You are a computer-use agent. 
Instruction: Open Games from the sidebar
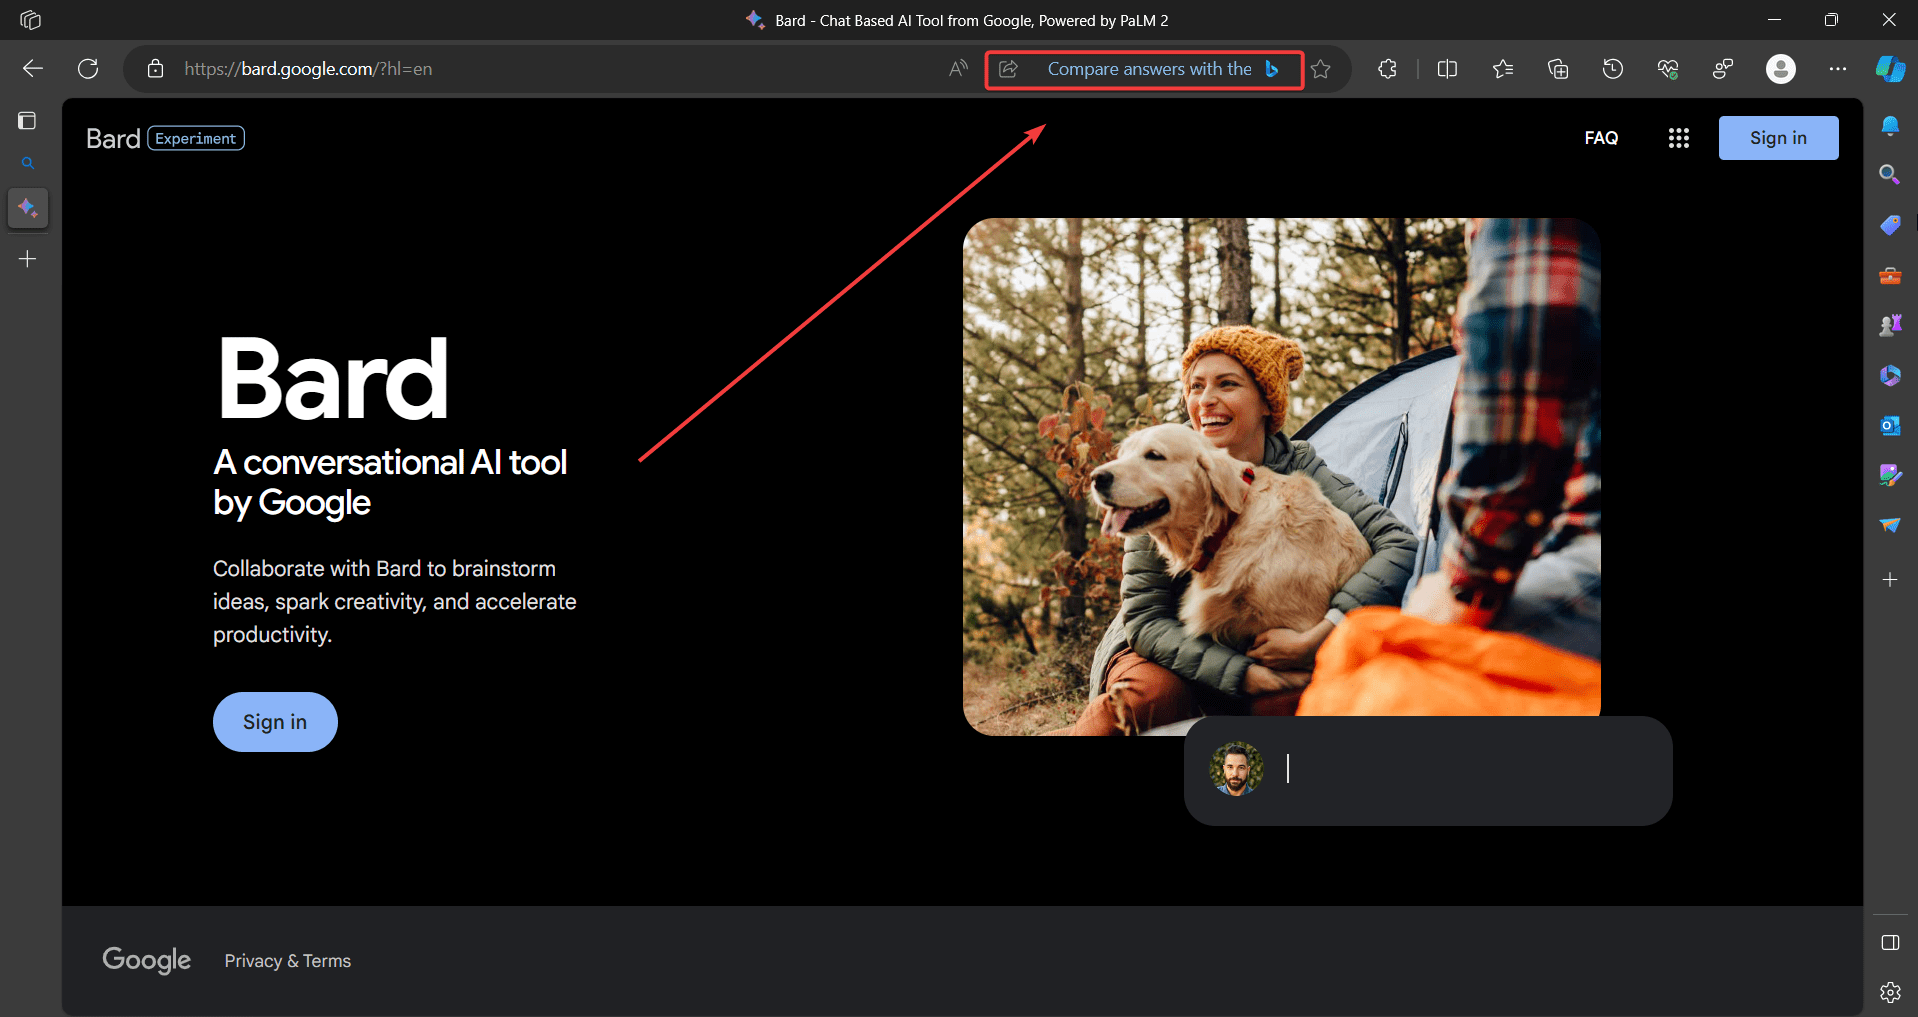[x=1890, y=324]
